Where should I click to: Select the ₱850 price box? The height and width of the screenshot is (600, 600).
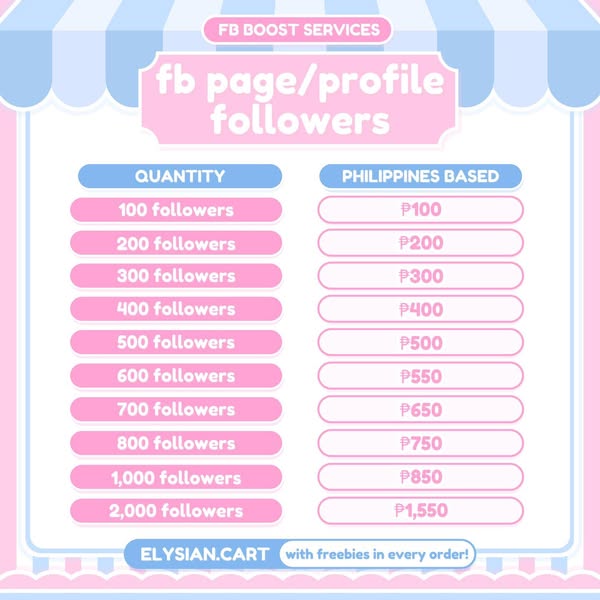pyautogui.click(x=420, y=477)
